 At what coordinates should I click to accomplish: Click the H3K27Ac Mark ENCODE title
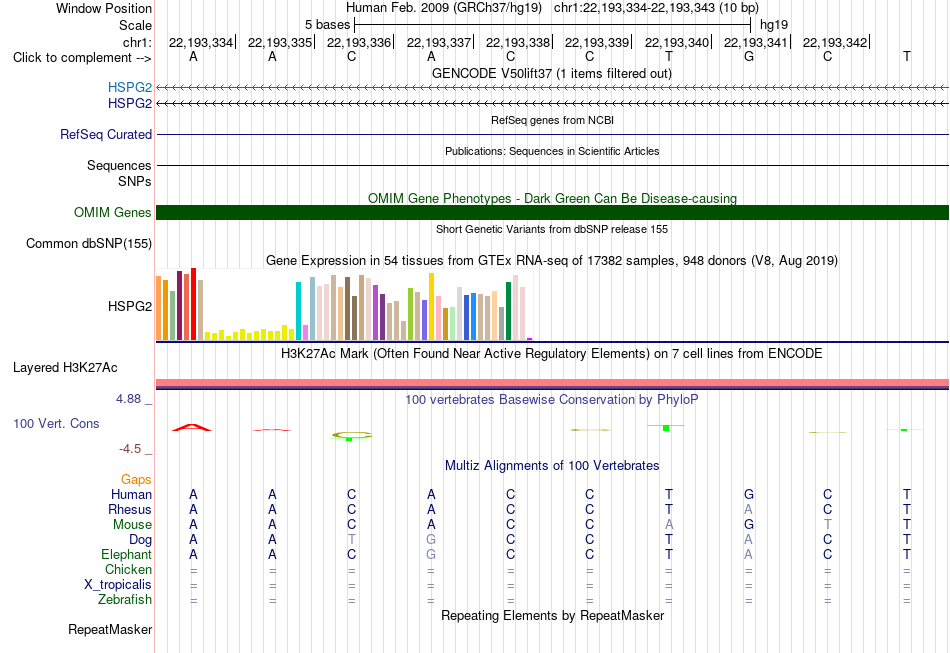tap(552, 353)
